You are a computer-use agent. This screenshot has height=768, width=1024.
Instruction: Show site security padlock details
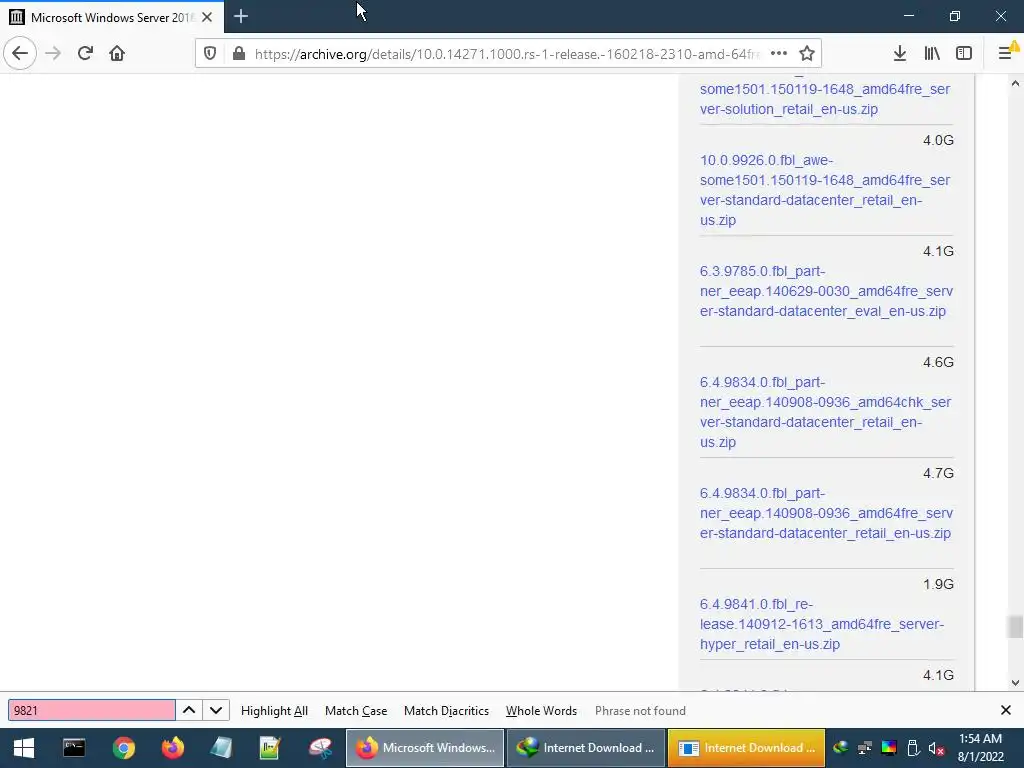(239, 54)
